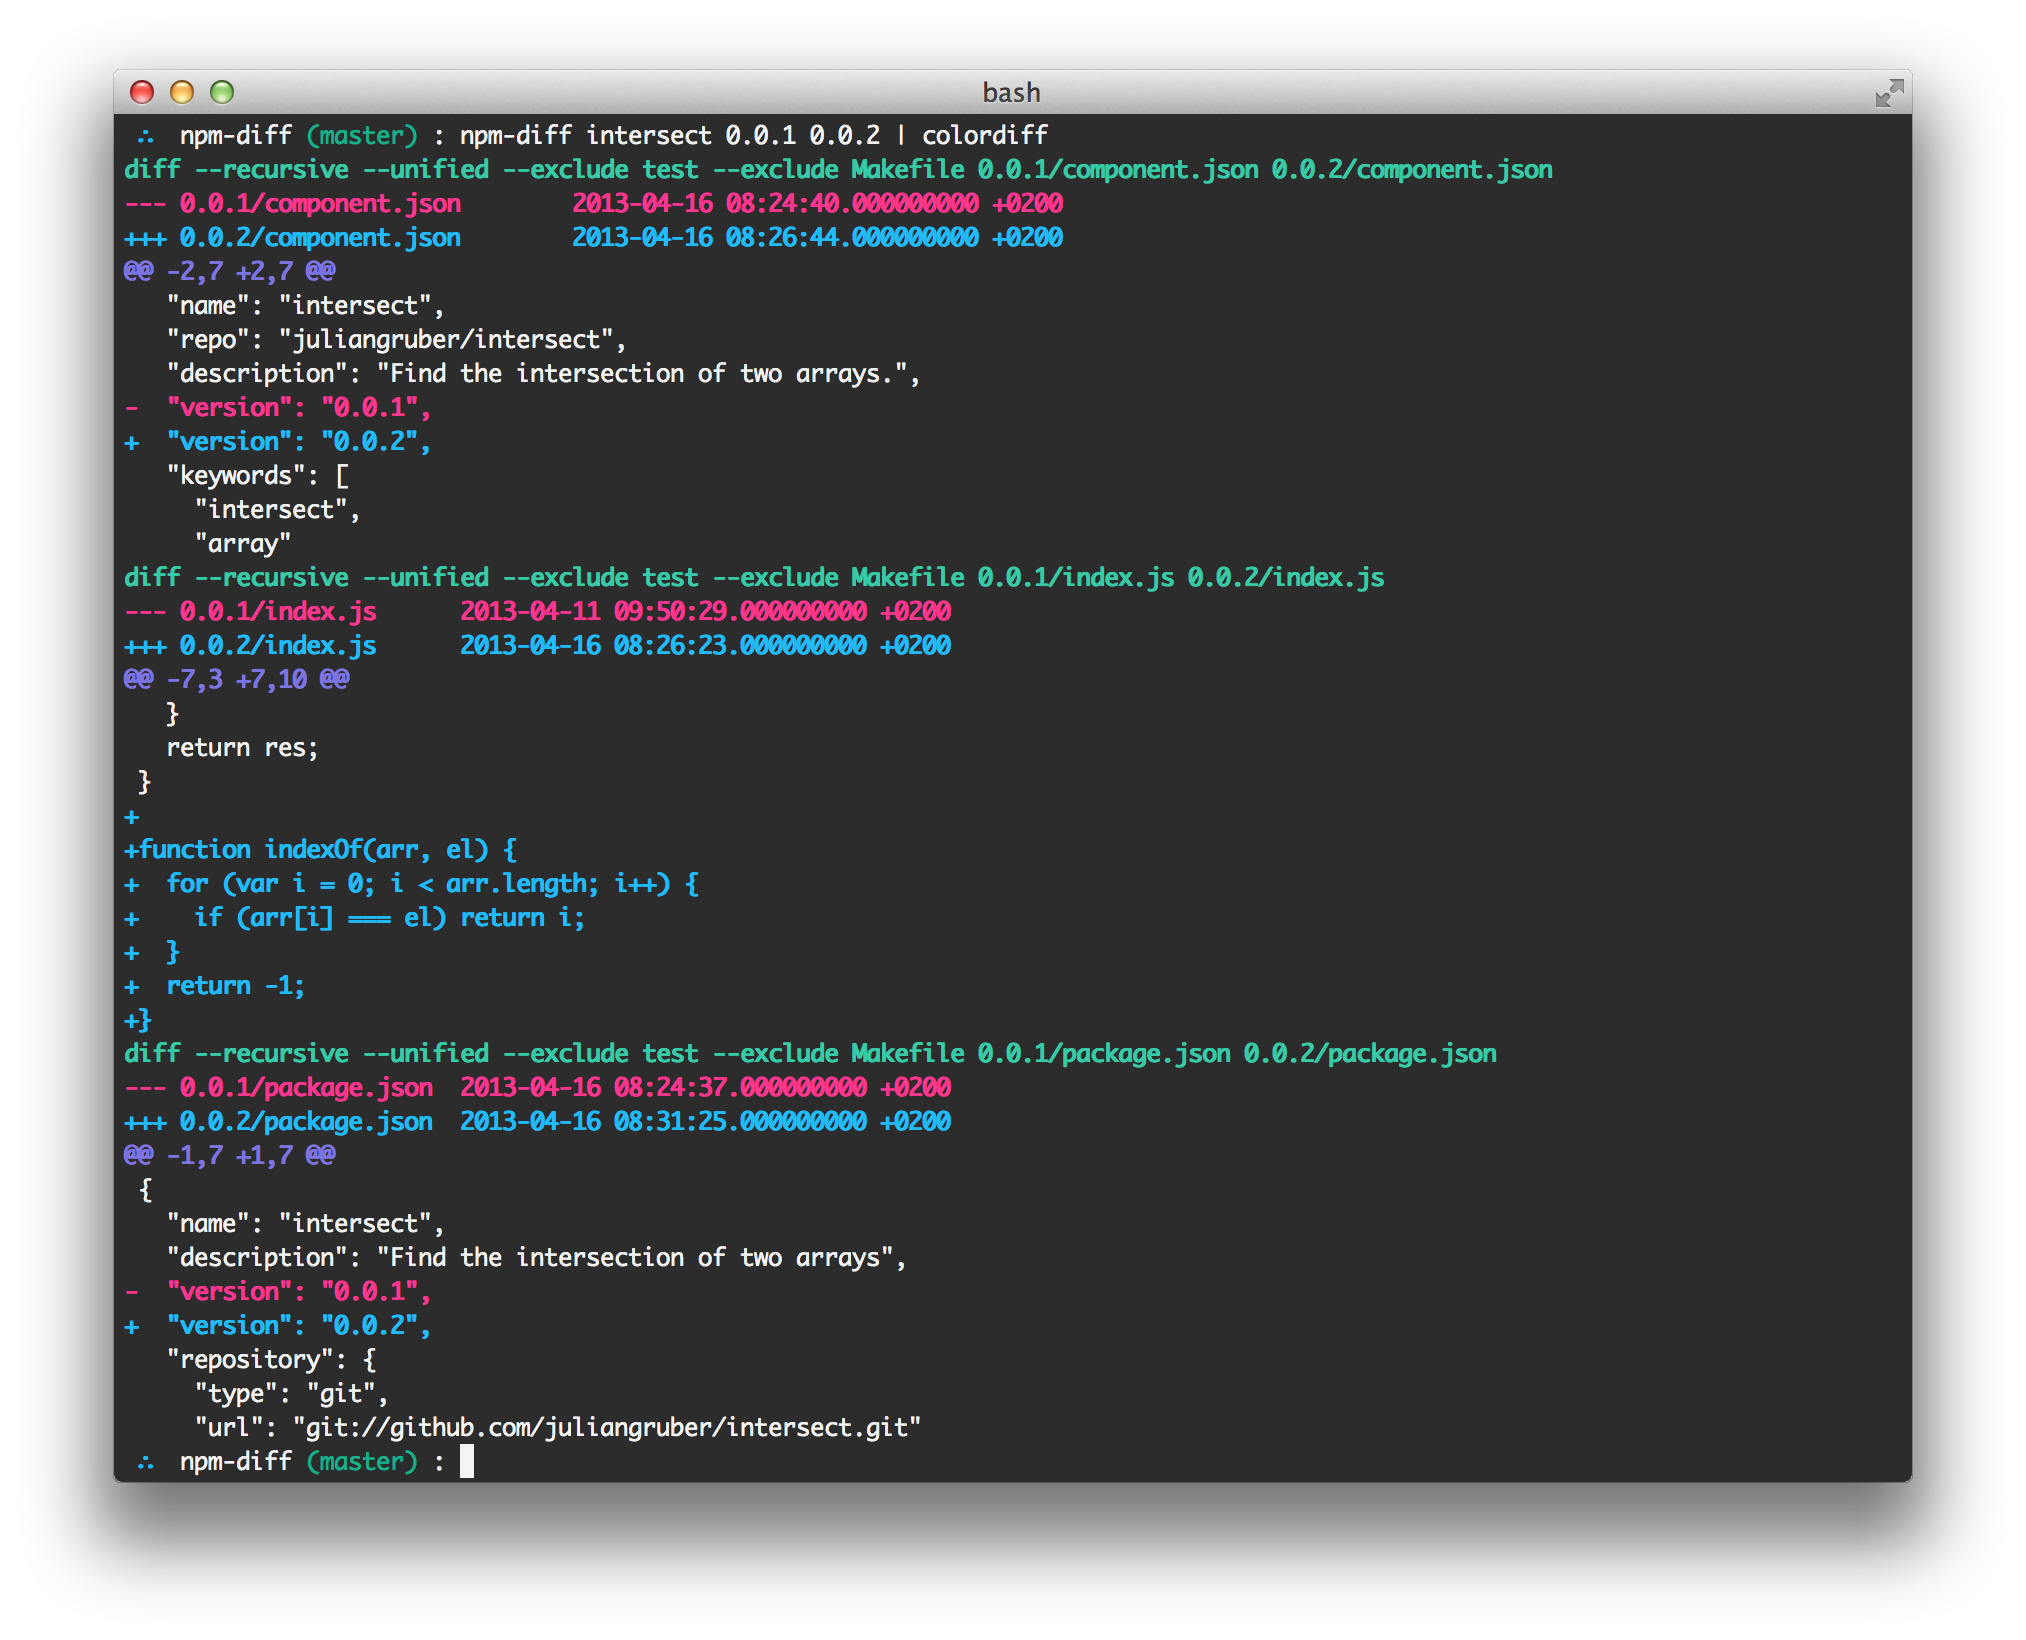The width and height of the screenshot is (2026, 1640).
Task: Click the added return -1; line
Action: pos(215,985)
